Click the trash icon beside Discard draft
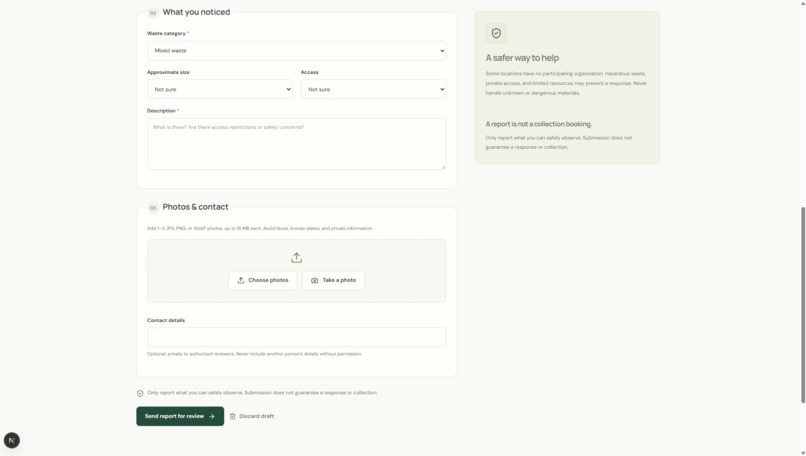Image resolution: width=806 pixels, height=456 pixels. pyautogui.click(x=232, y=416)
